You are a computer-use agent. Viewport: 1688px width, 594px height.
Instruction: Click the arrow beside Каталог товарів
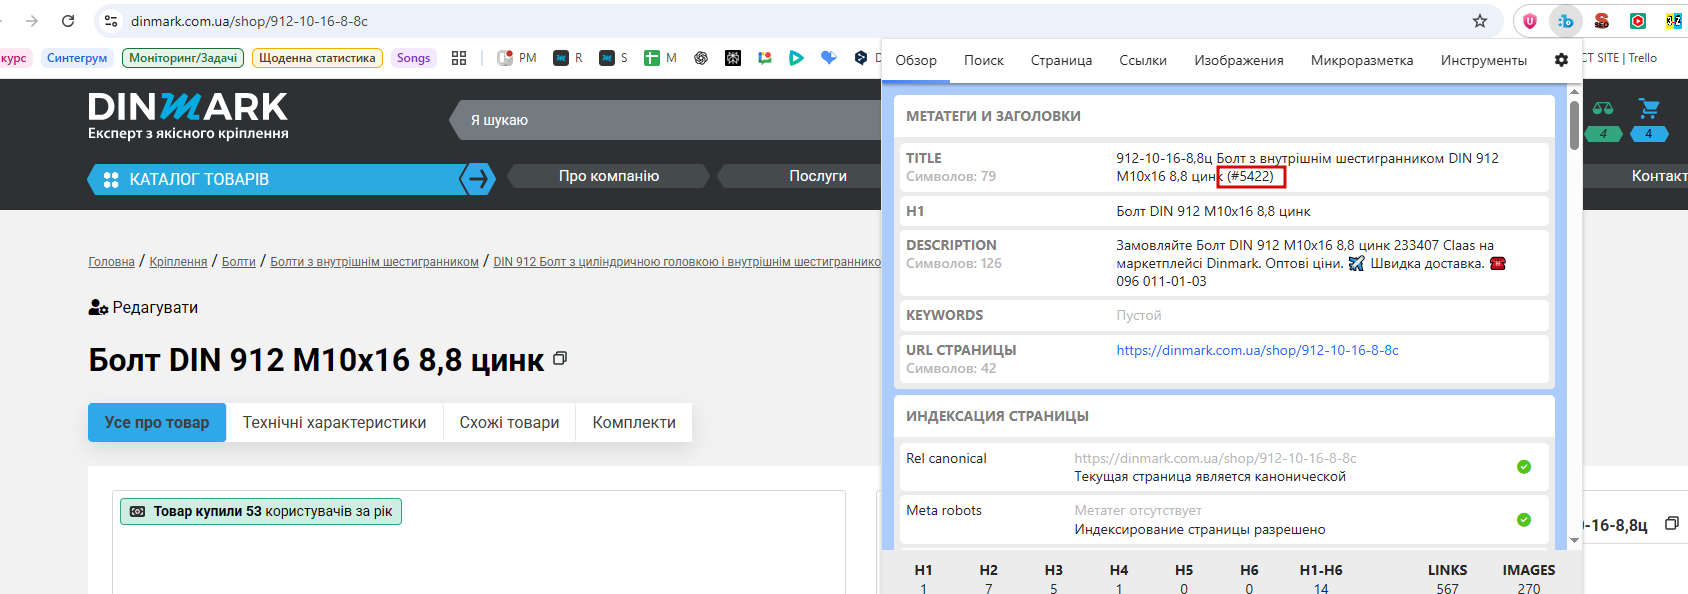[x=478, y=179]
